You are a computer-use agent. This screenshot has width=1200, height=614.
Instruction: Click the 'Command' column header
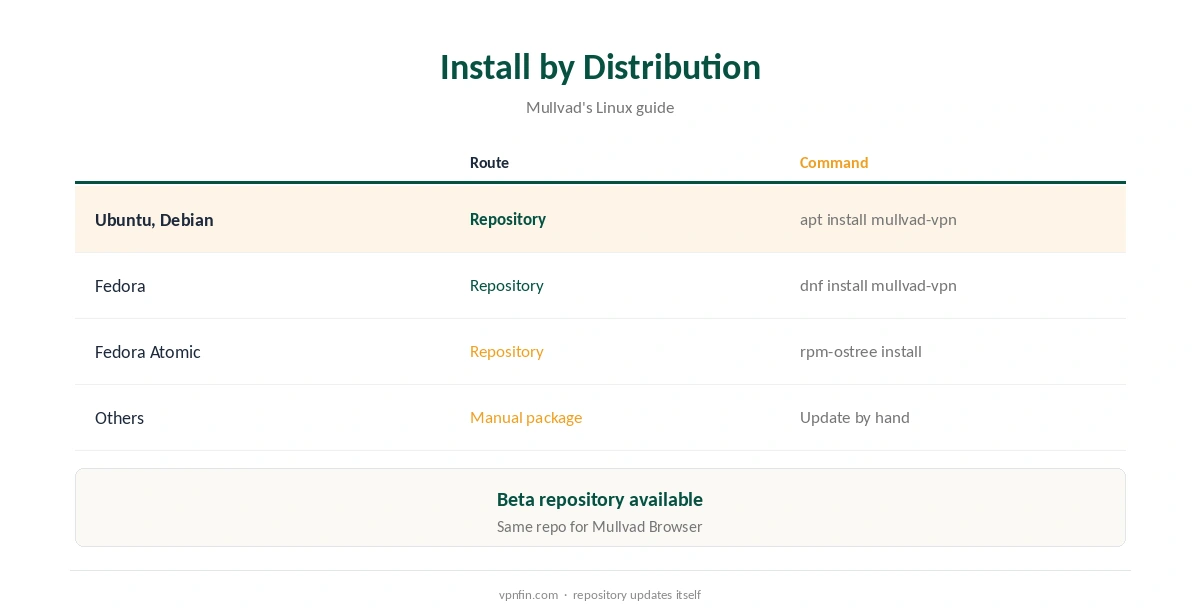pos(834,162)
